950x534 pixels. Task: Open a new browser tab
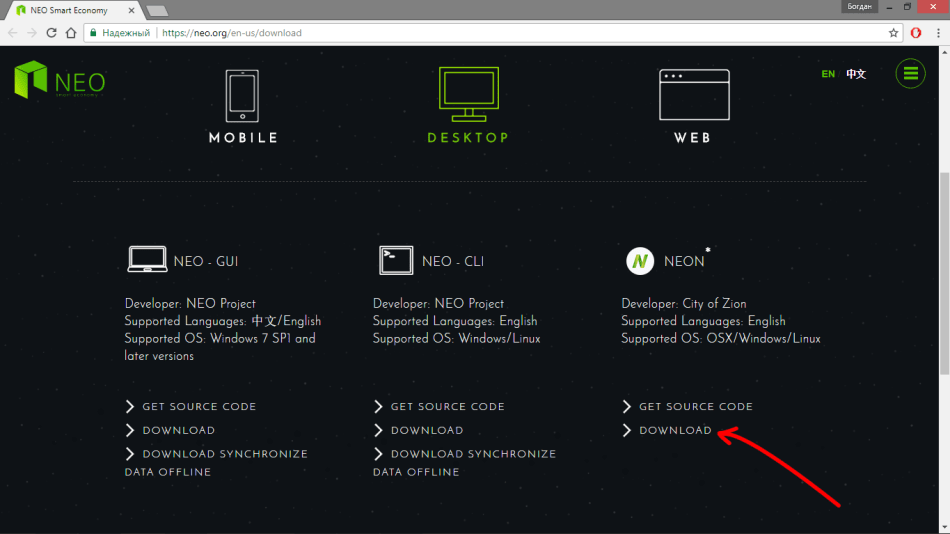click(x=158, y=11)
